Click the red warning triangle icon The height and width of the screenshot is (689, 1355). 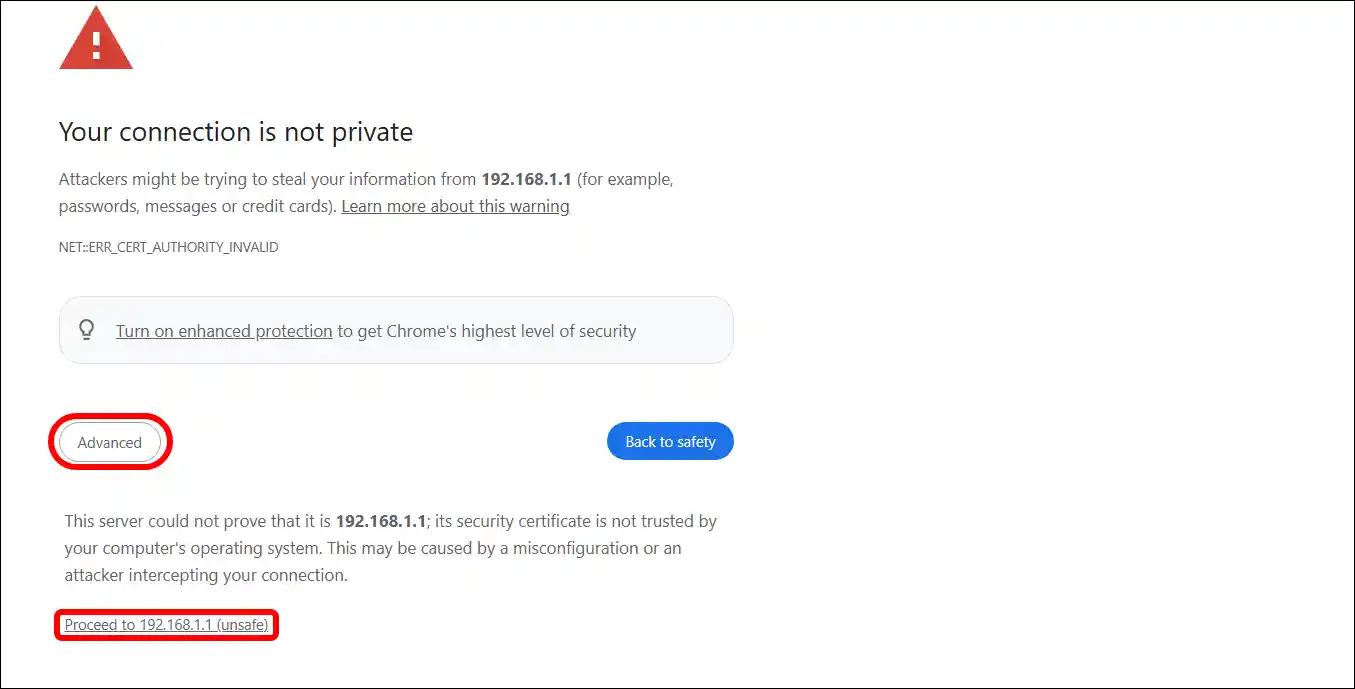coord(95,38)
